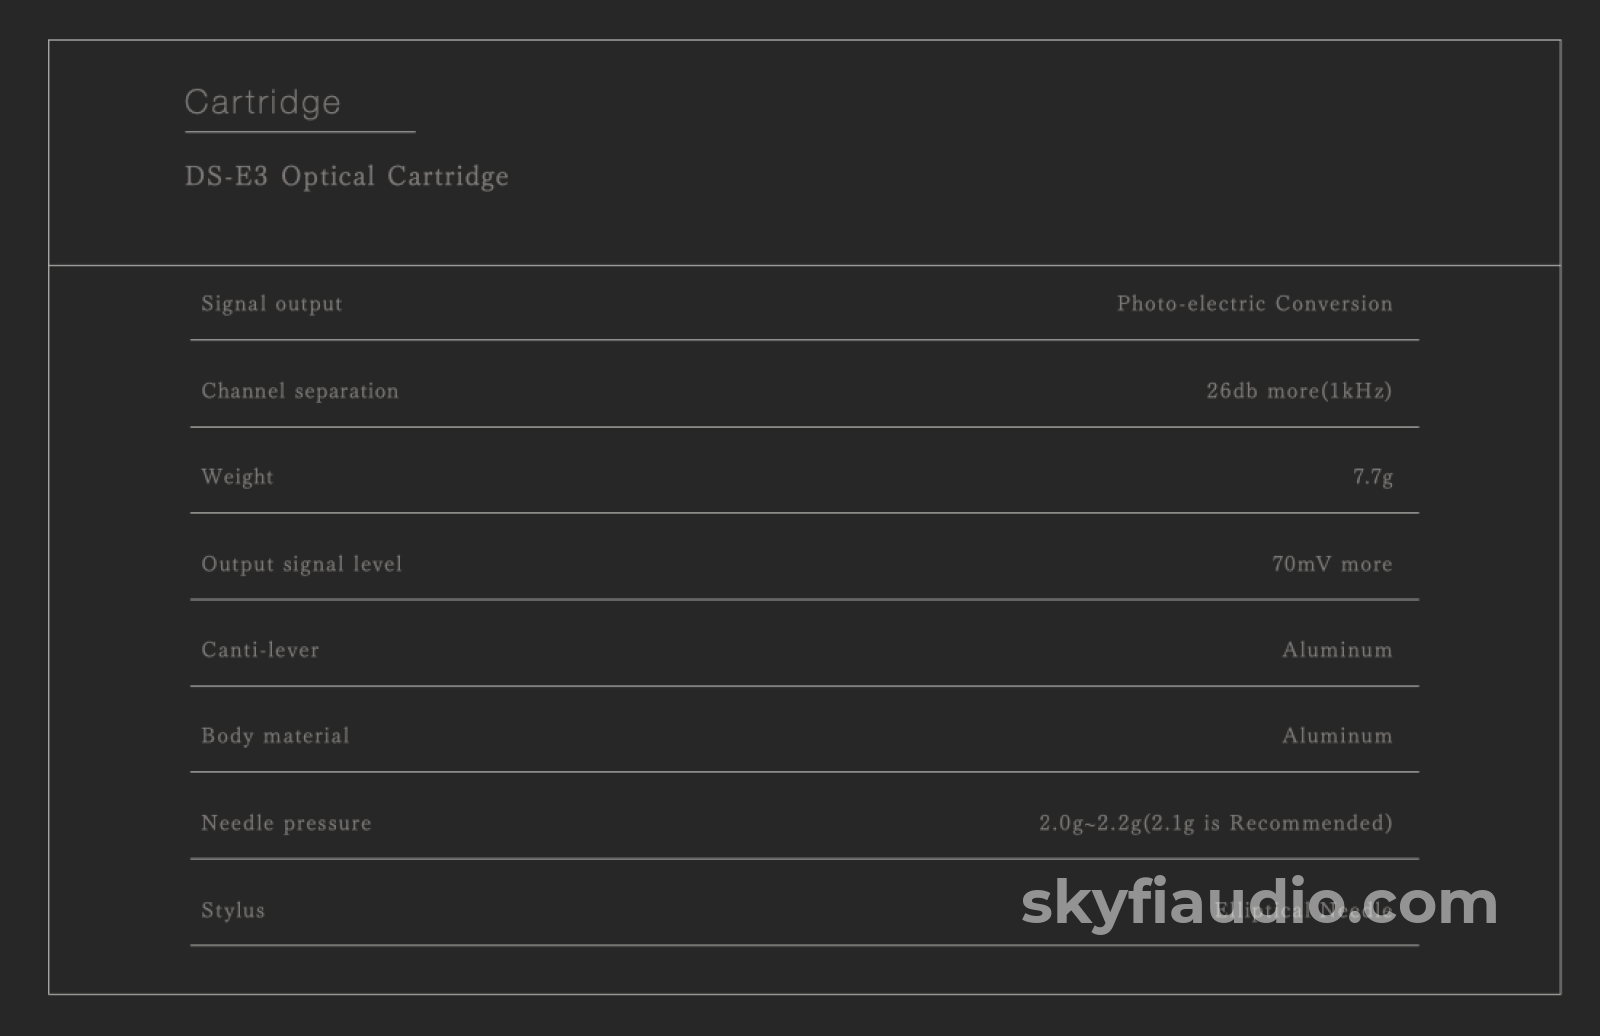Open the skyfiaudio.com watermark link
Screen dimensions: 1600x1036
point(1258,903)
